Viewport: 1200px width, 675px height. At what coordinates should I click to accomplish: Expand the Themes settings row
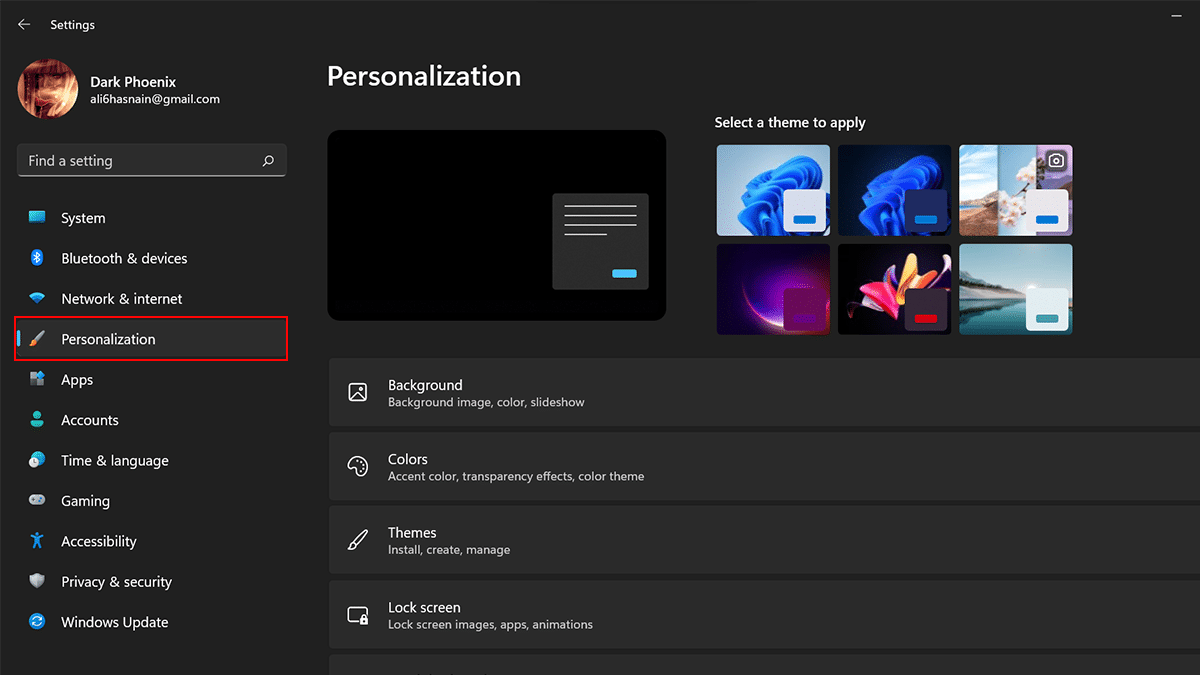(760, 540)
